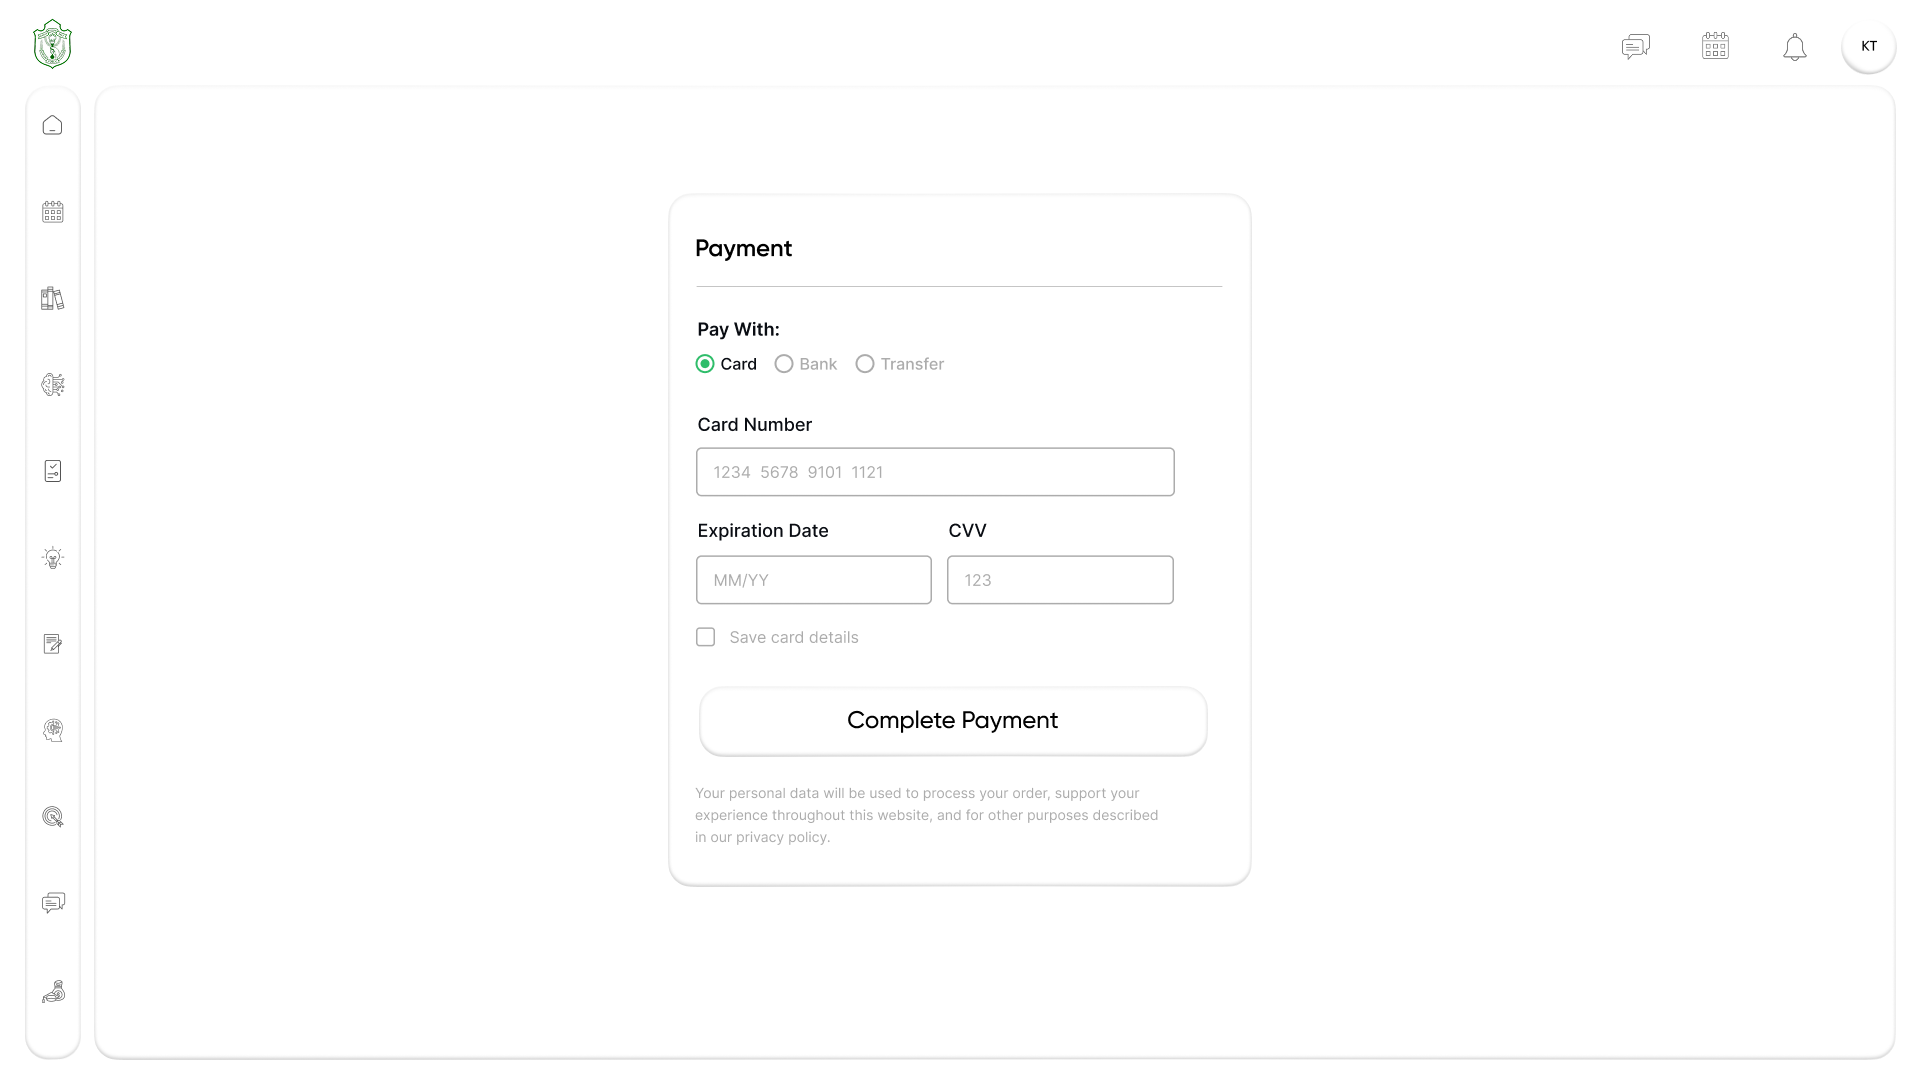1920x1080 pixels.
Task: Select the Bank payment option
Action: point(784,364)
